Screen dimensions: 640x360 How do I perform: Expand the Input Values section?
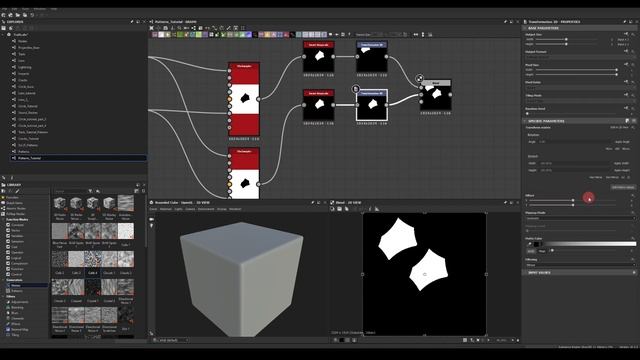click(525, 272)
